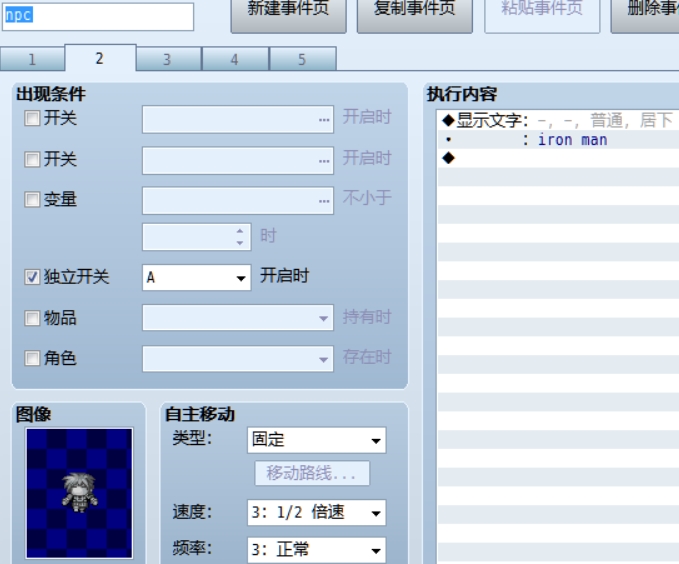Click the variable value up arrow
Viewport: 679px width, 564px height.
pos(240,231)
